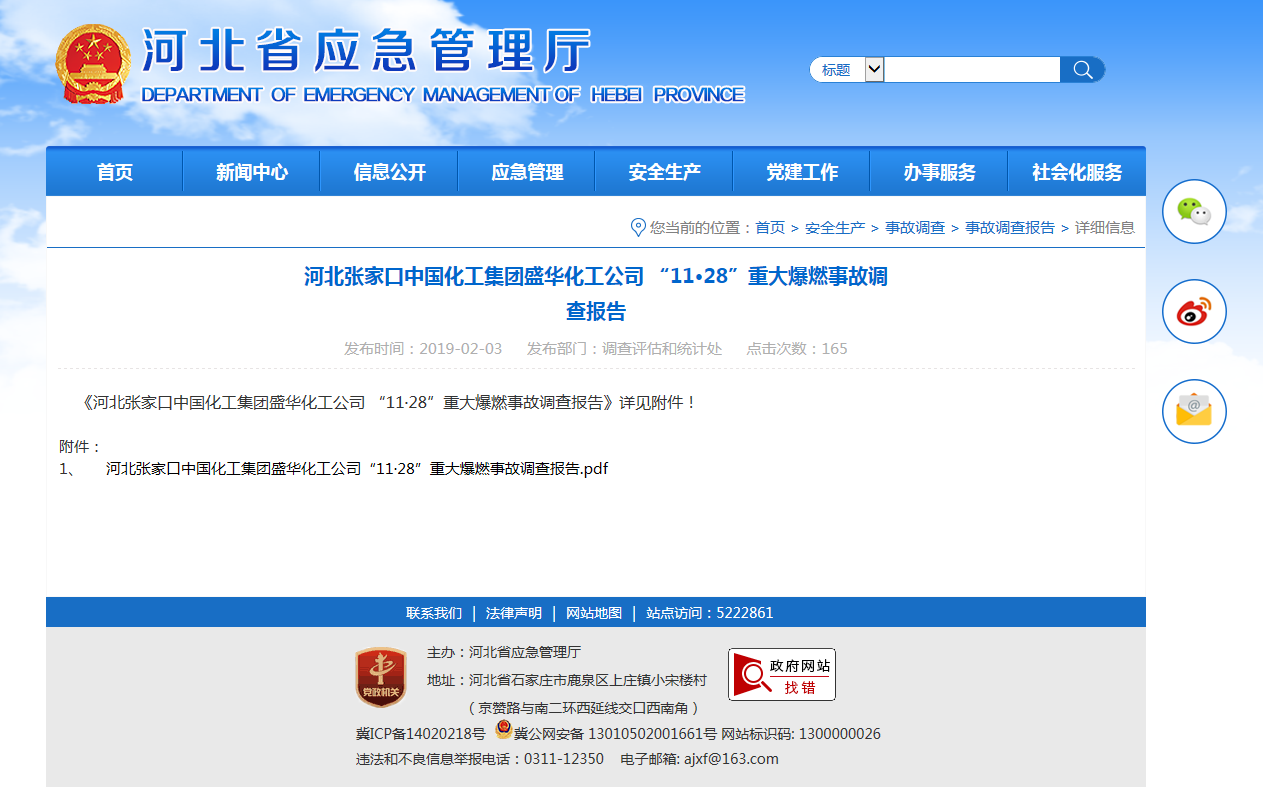Screen dimensions: 1263x802
Task: Open the 新闻中心 menu item
Action: [x=252, y=172]
